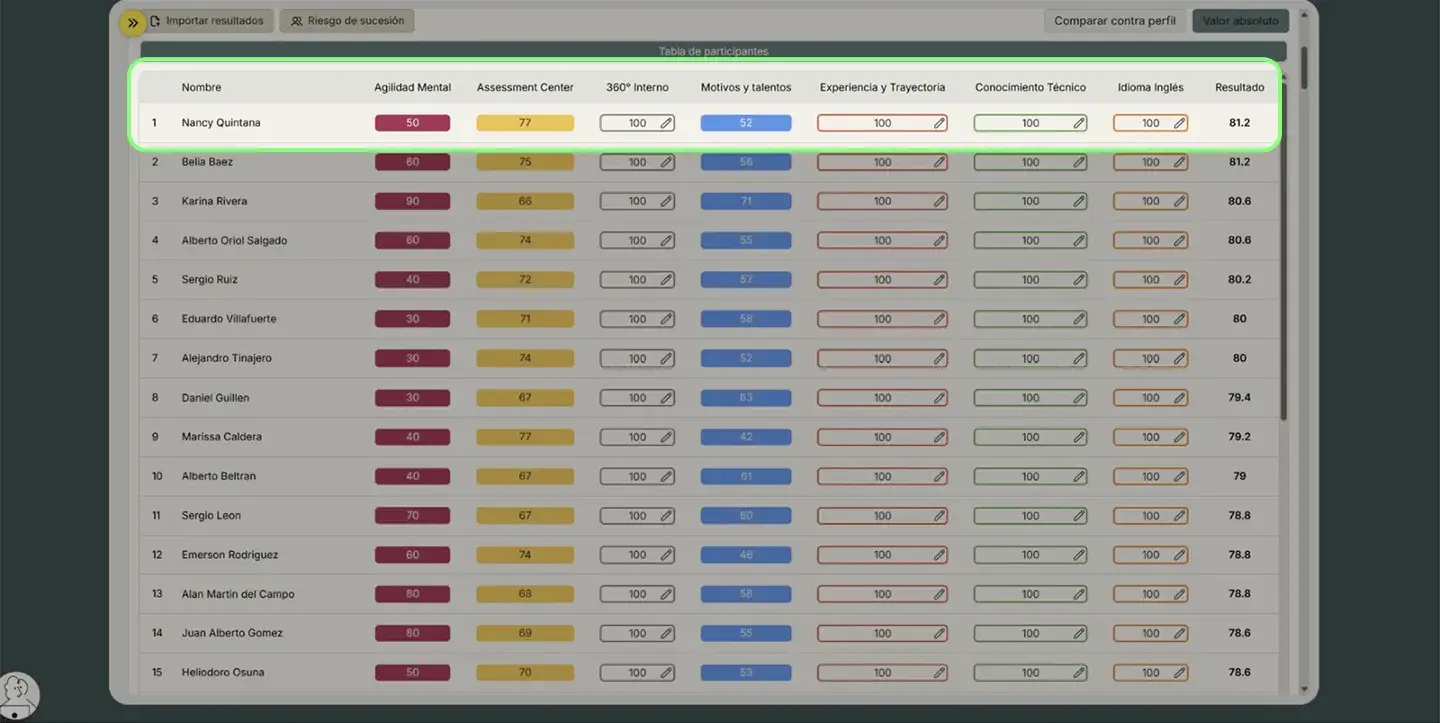
Task: Edit Eduardo Villafuerte's 360° Interno pencil icon
Action: click(x=666, y=319)
